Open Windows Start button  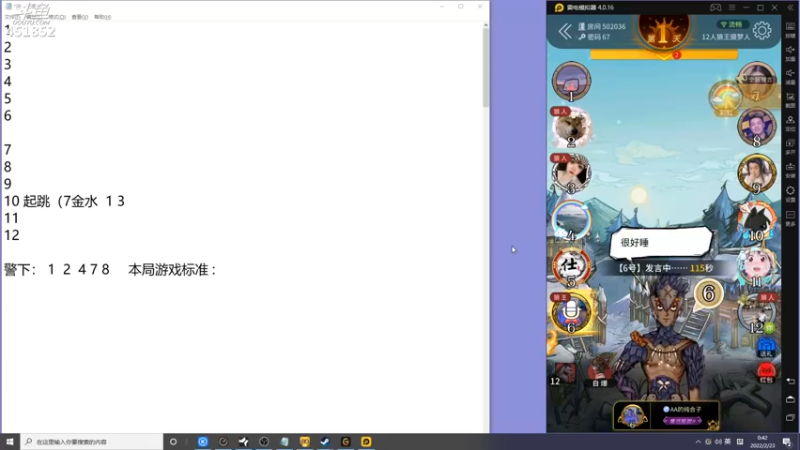click(10, 441)
